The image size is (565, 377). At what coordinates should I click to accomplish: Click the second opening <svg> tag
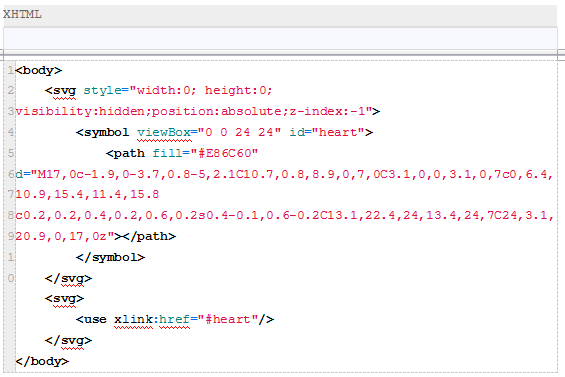pyautogui.click(x=64, y=299)
